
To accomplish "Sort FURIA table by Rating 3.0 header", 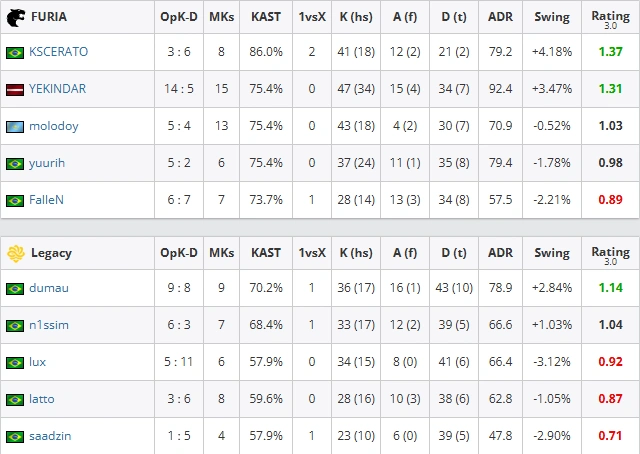I will [610, 18].
